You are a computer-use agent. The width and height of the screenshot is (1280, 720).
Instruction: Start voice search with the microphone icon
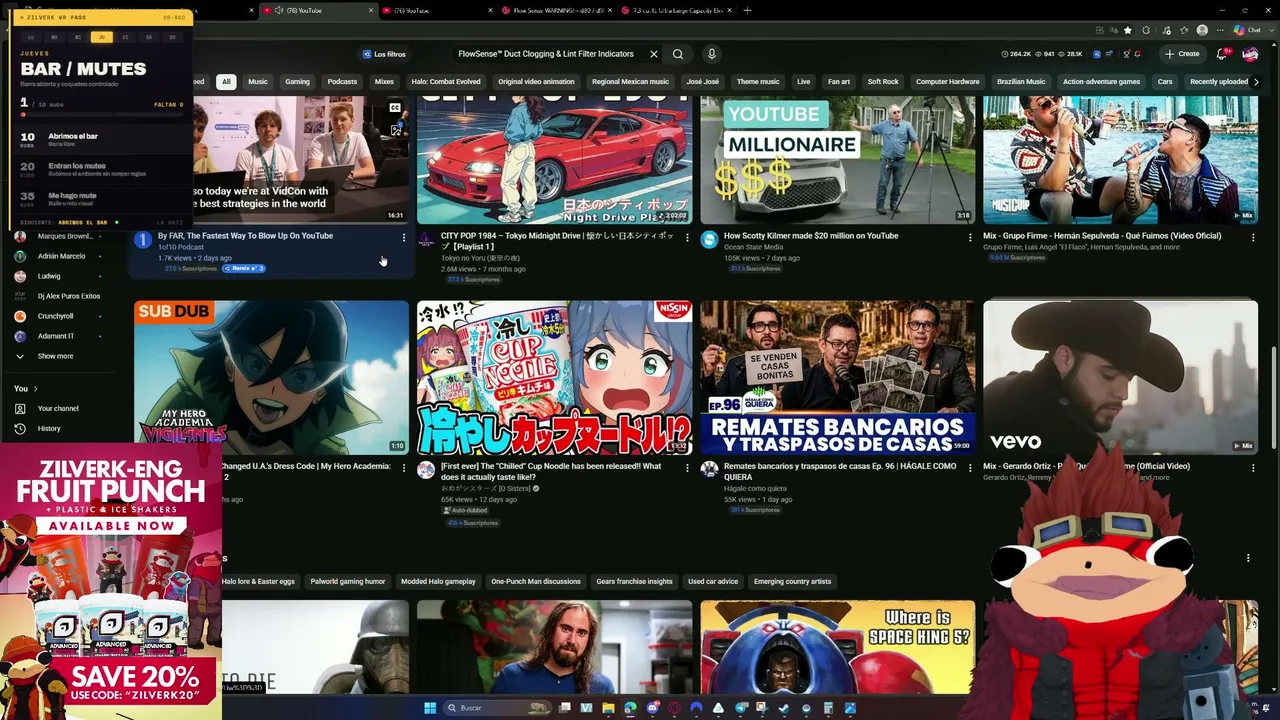712,54
